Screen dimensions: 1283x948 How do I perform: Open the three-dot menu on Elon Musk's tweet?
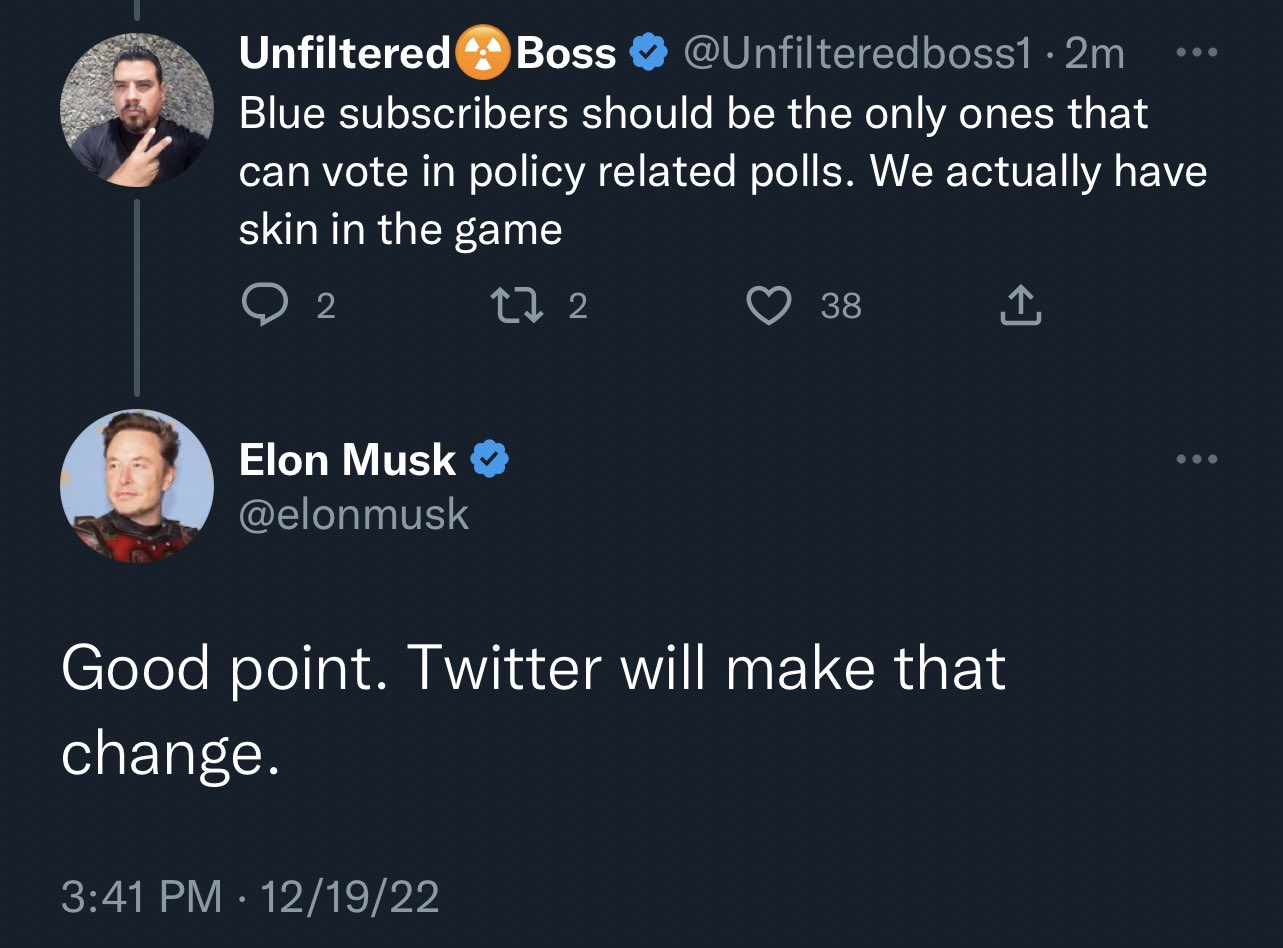click(1194, 459)
